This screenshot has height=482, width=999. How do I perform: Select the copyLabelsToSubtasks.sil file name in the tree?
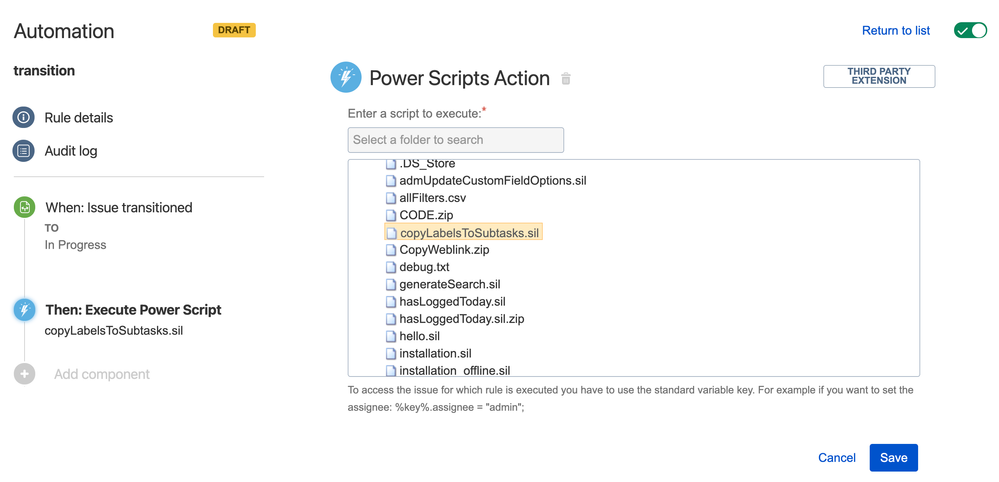(470, 233)
